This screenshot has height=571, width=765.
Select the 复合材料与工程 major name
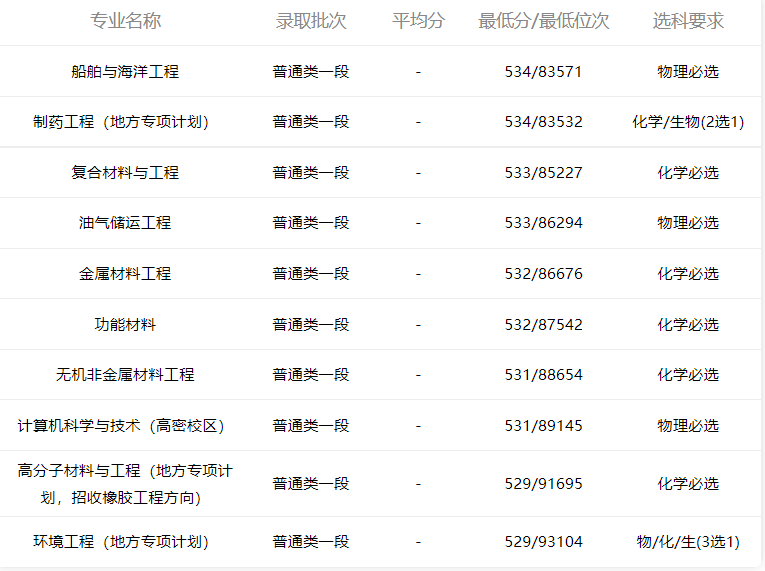[125, 173]
